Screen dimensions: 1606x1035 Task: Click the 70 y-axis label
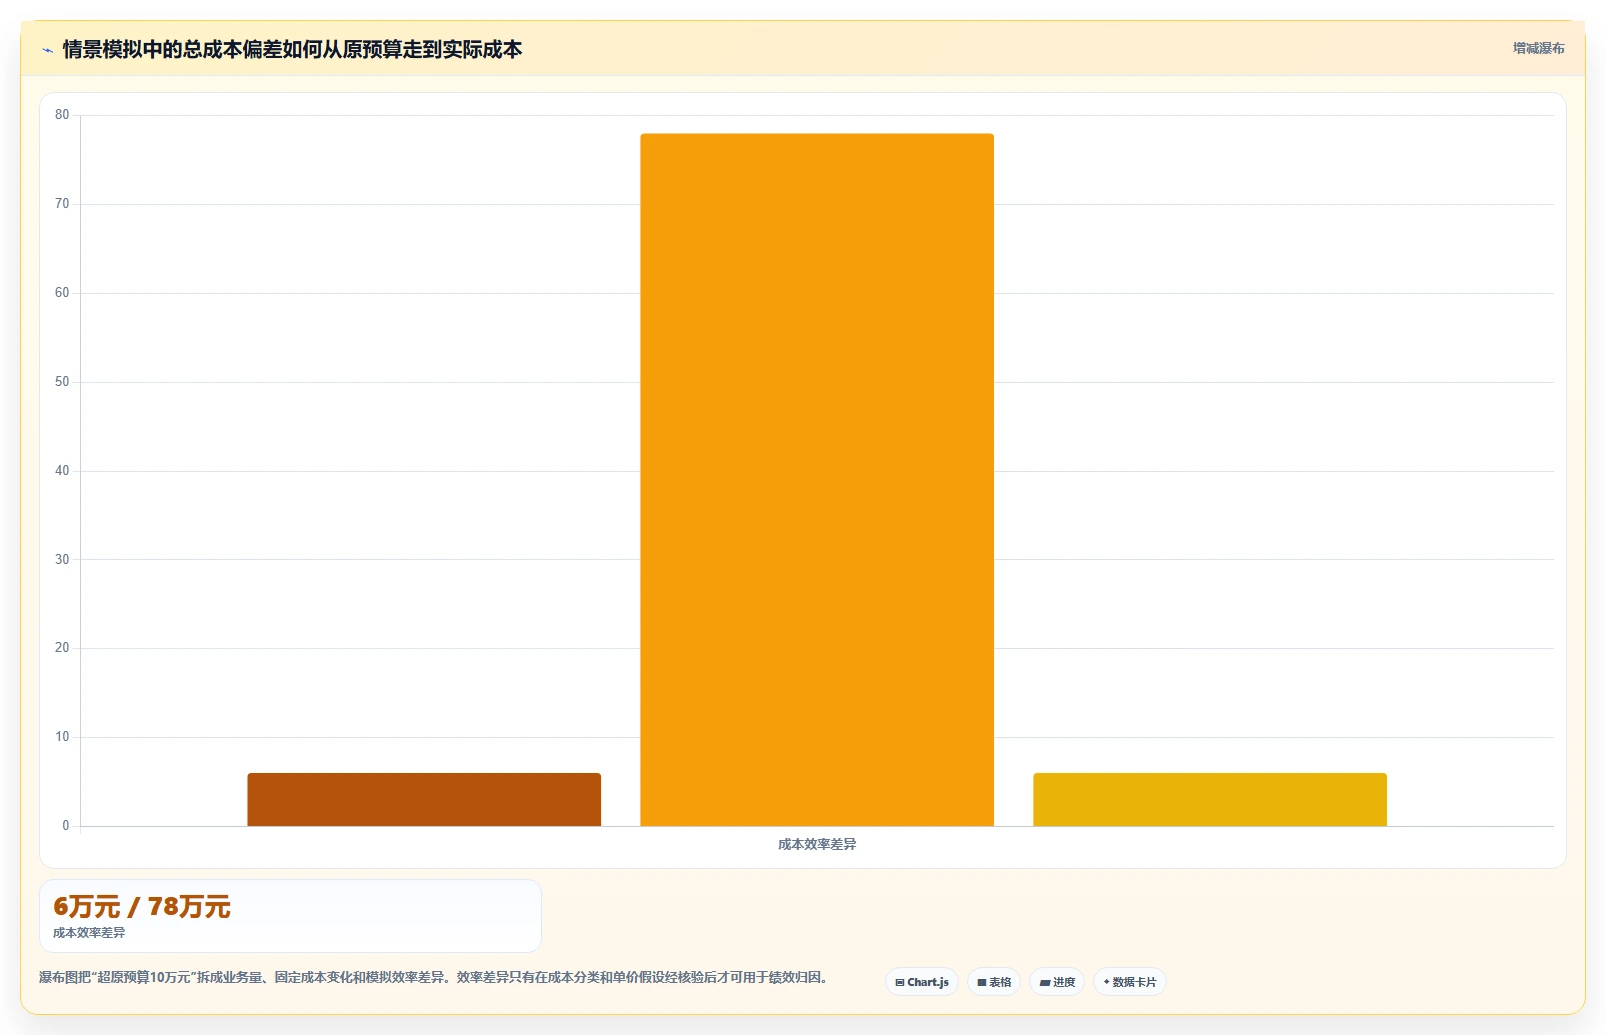pyautogui.click(x=62, y=204)
